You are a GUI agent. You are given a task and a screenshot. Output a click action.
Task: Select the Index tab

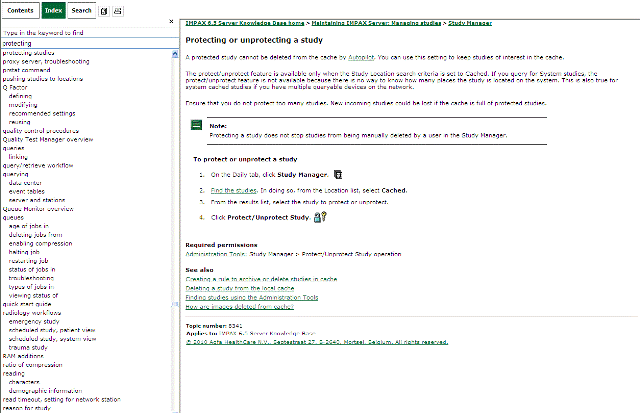tap(53, 10)
